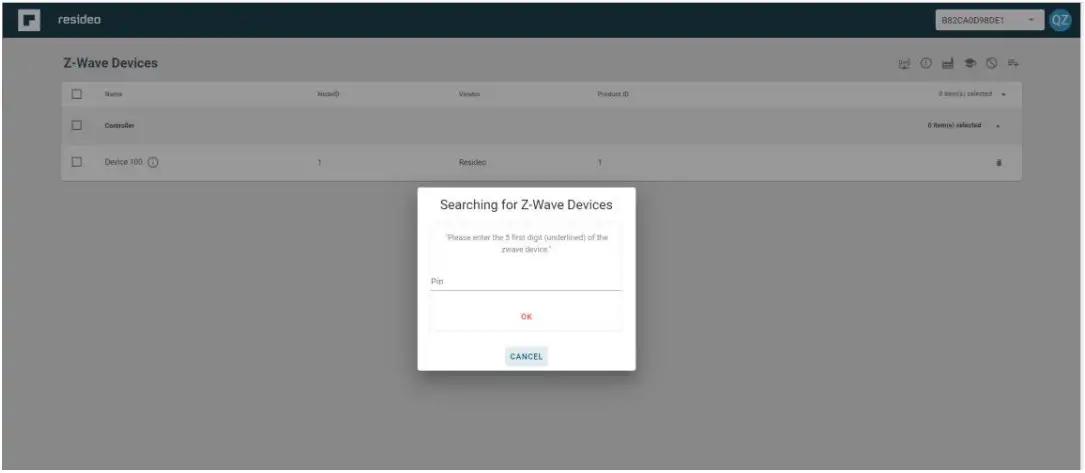Open the B82CA0D98DE1 device selector dropdown

click(x=990, y=20)
